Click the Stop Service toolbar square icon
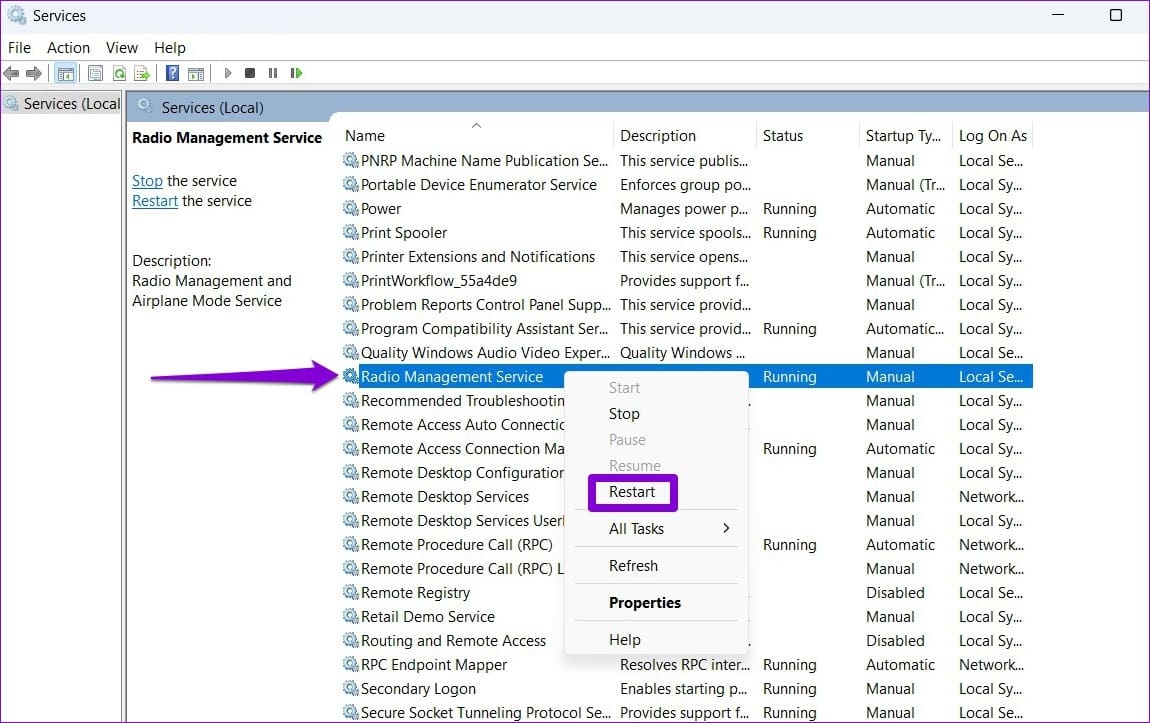This screenshot has width=1150, height=723. point(250,73)
